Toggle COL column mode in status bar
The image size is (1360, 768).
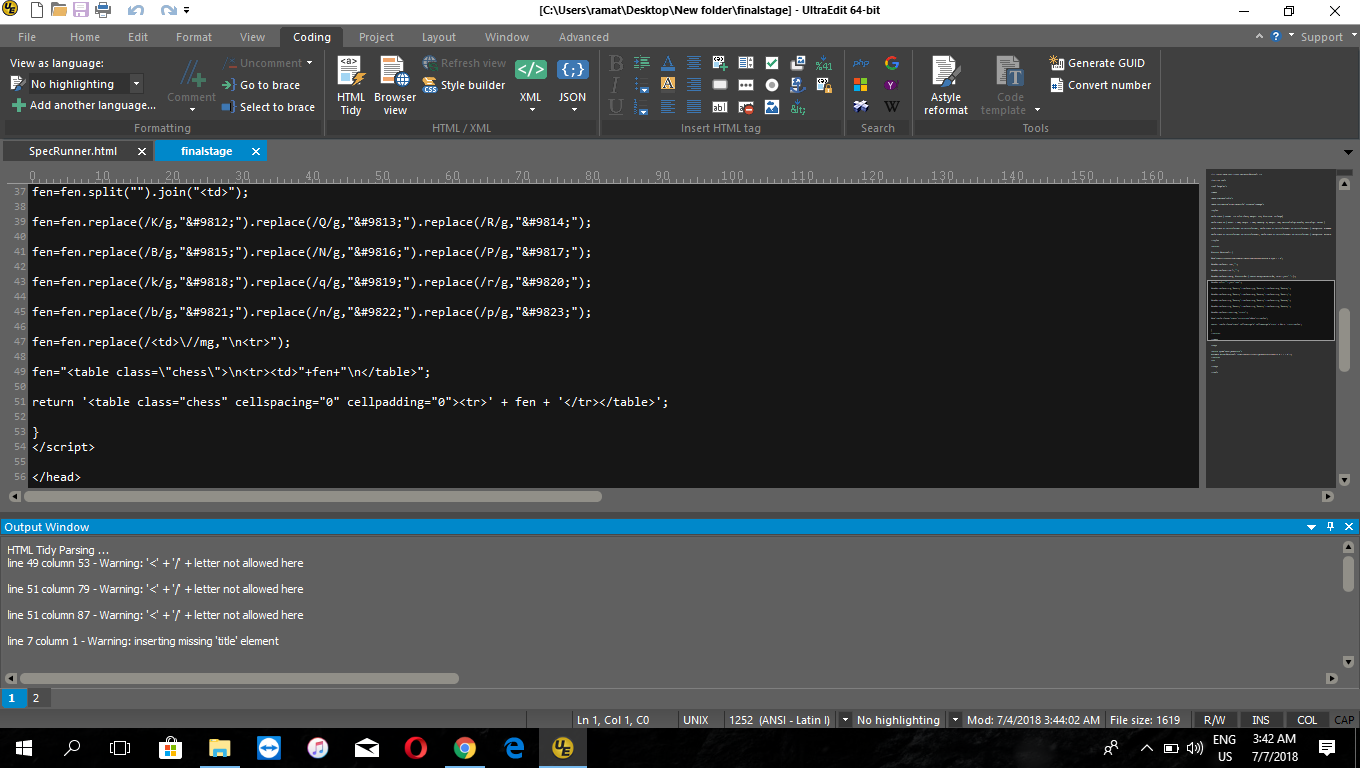pos(1307,720)
